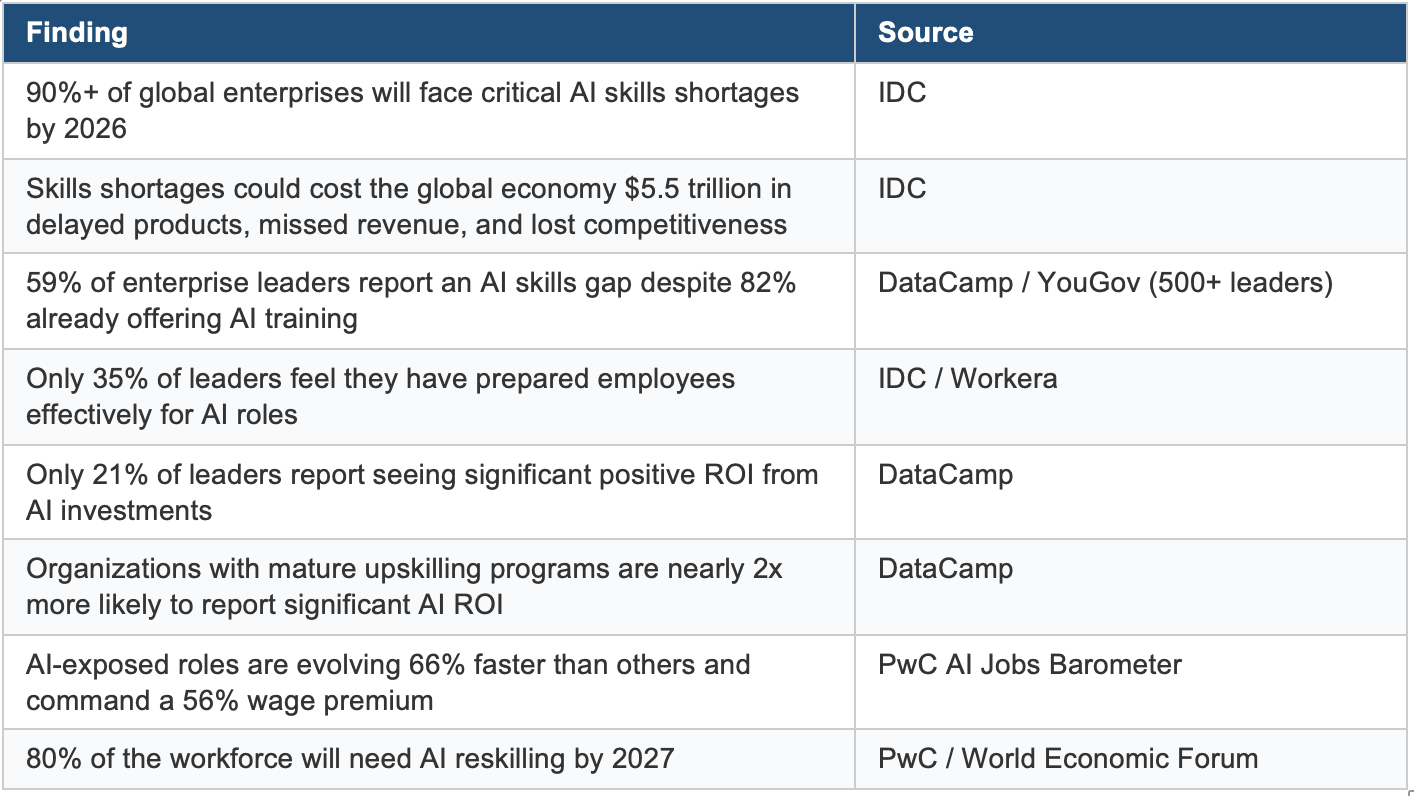Click the Finding column header
1414x796 pixels.
77,33
